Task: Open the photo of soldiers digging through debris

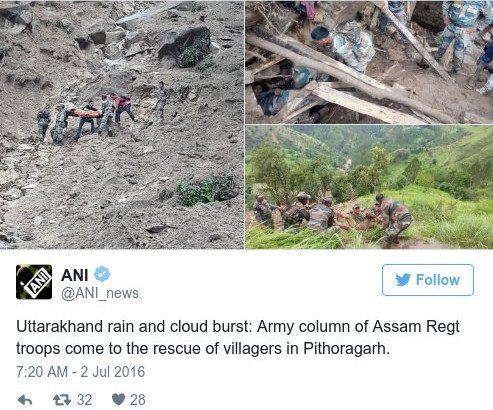Action: pos(369,62)
